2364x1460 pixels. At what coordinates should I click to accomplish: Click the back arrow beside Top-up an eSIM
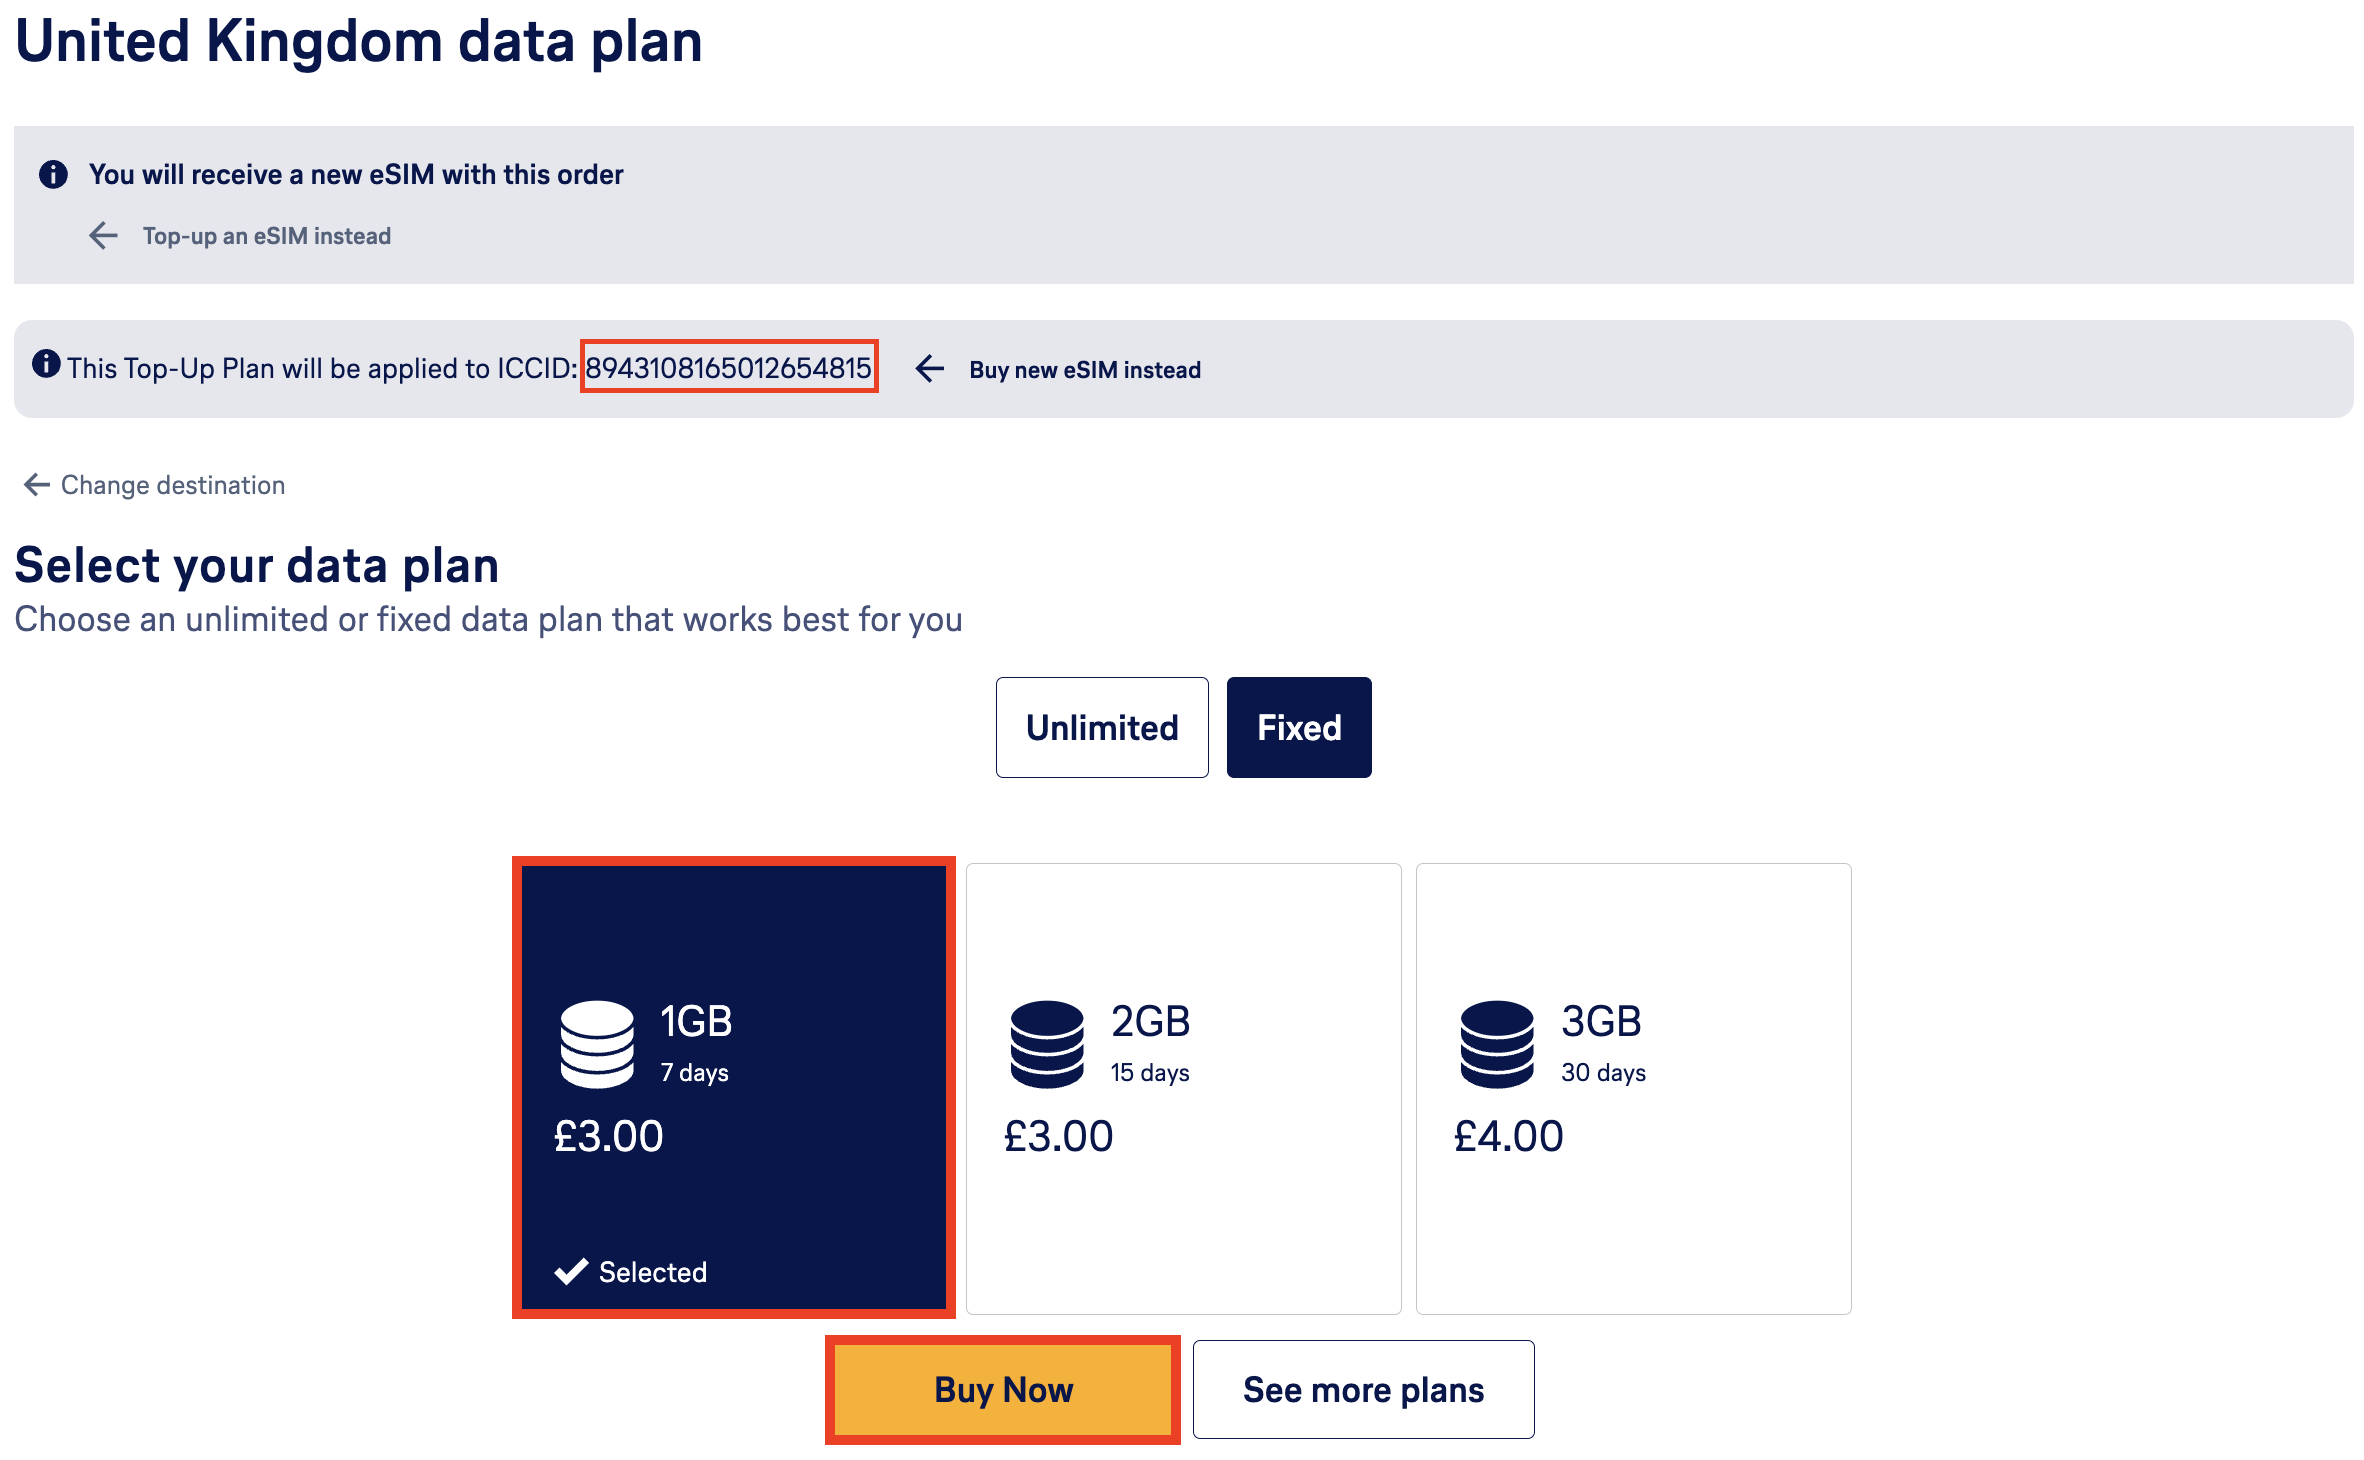[x=103, y=236]
